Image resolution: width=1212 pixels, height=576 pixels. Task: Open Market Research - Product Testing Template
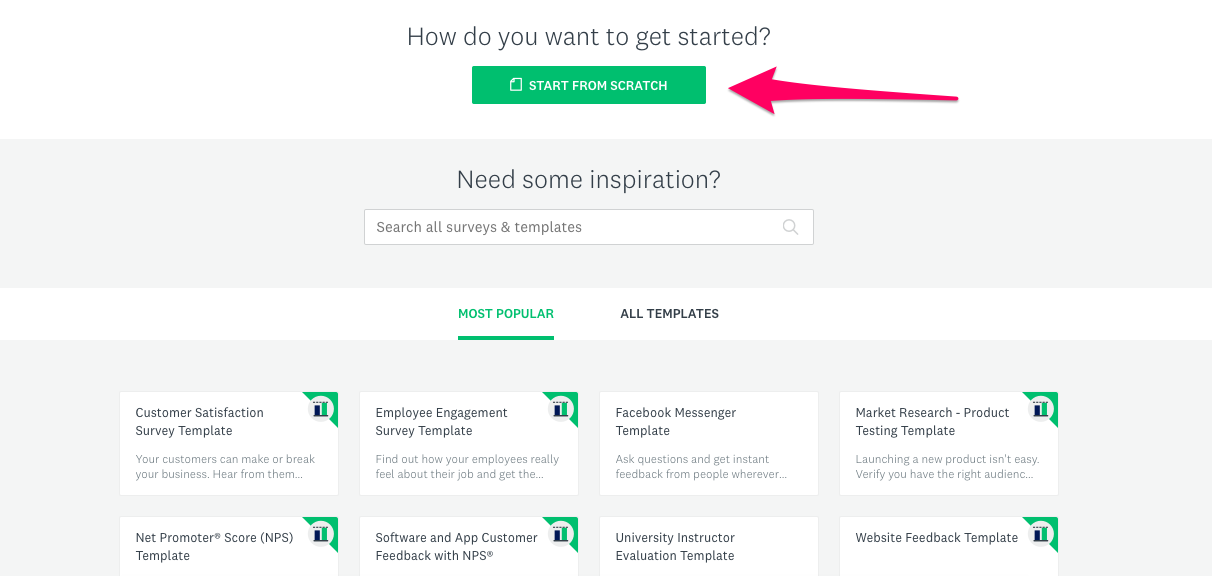tap(949, 443)
